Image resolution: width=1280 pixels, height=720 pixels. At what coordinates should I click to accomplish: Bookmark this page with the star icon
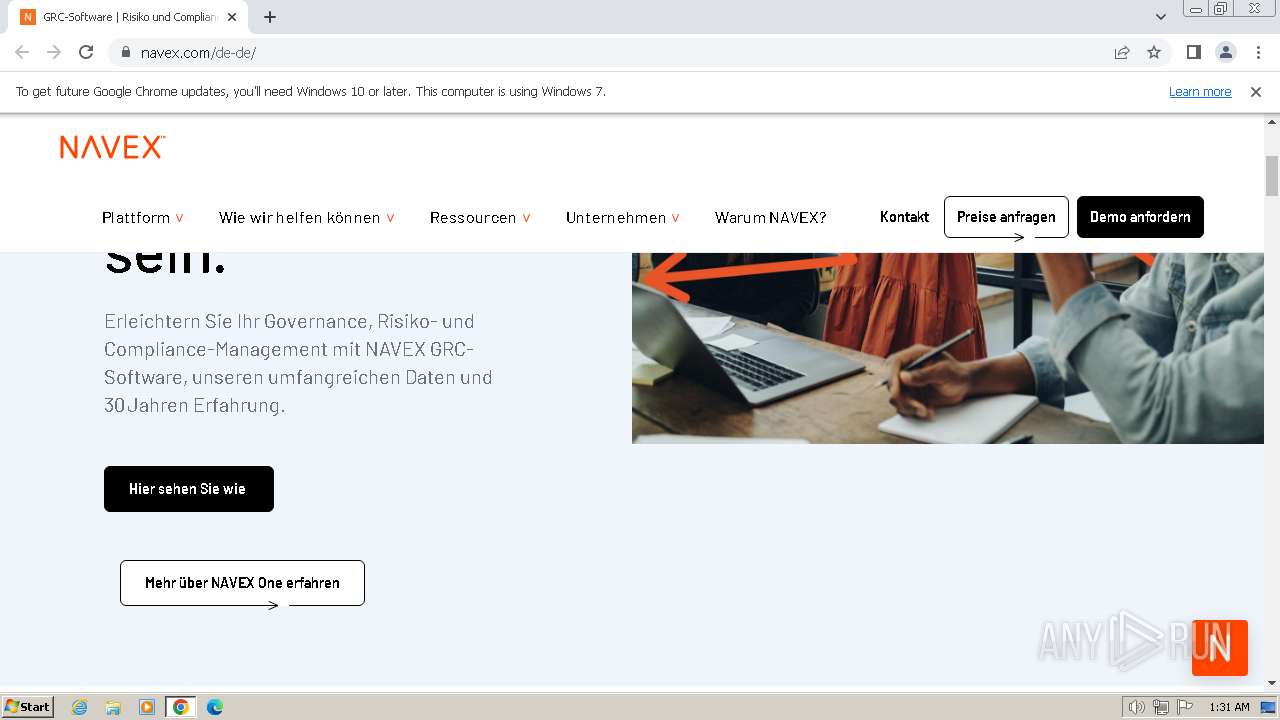[1154, 52]
